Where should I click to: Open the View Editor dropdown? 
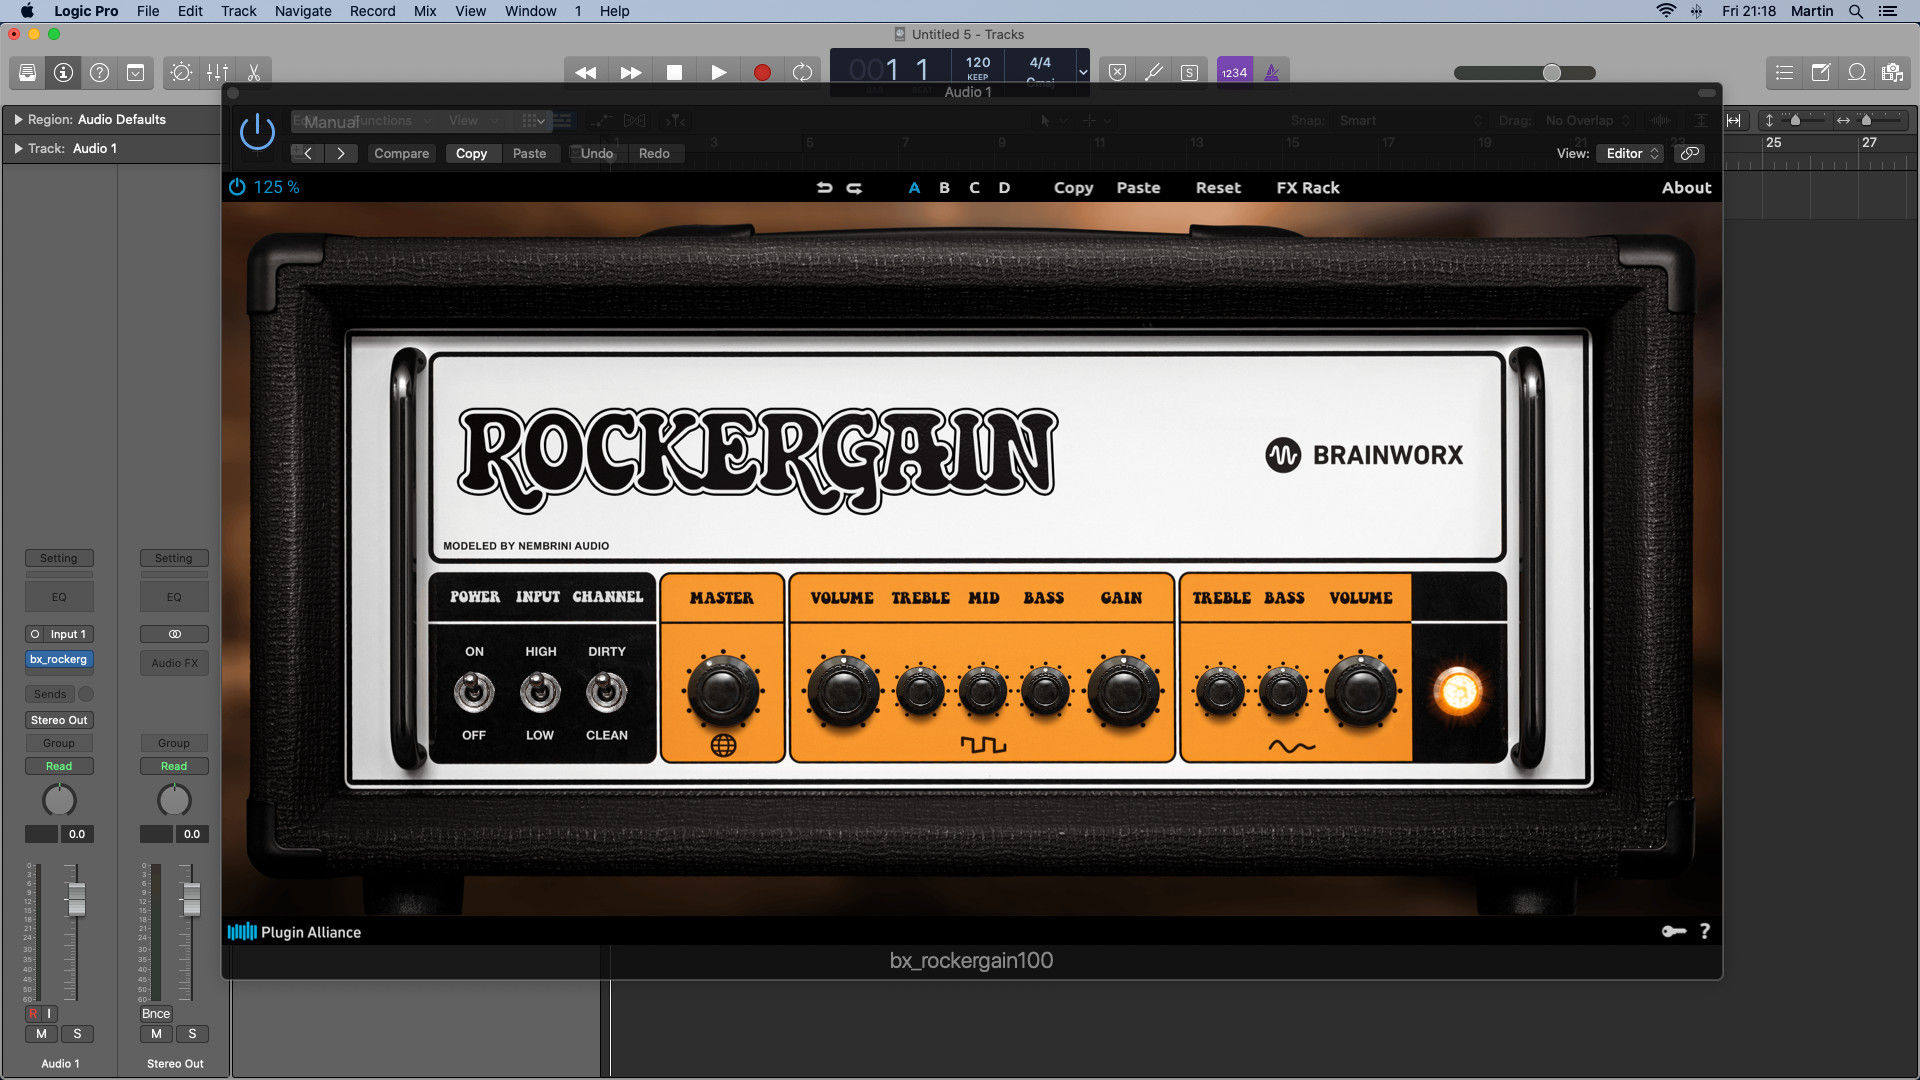pyautogui.click(x=1632, y=153)
